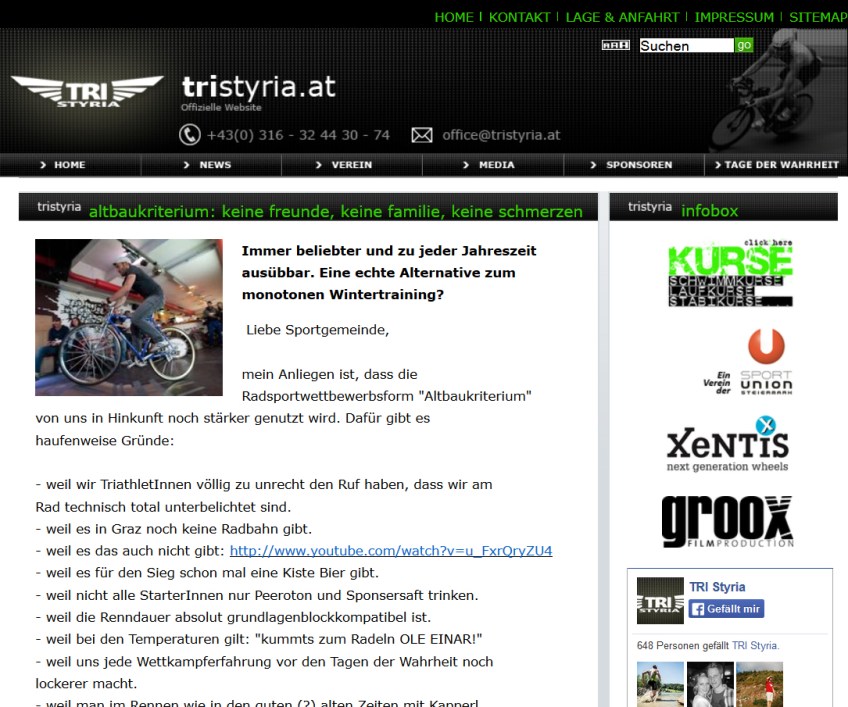Screen dimensions: 848x707
Task: Click the envelope email icon
Action: point(422,135)
